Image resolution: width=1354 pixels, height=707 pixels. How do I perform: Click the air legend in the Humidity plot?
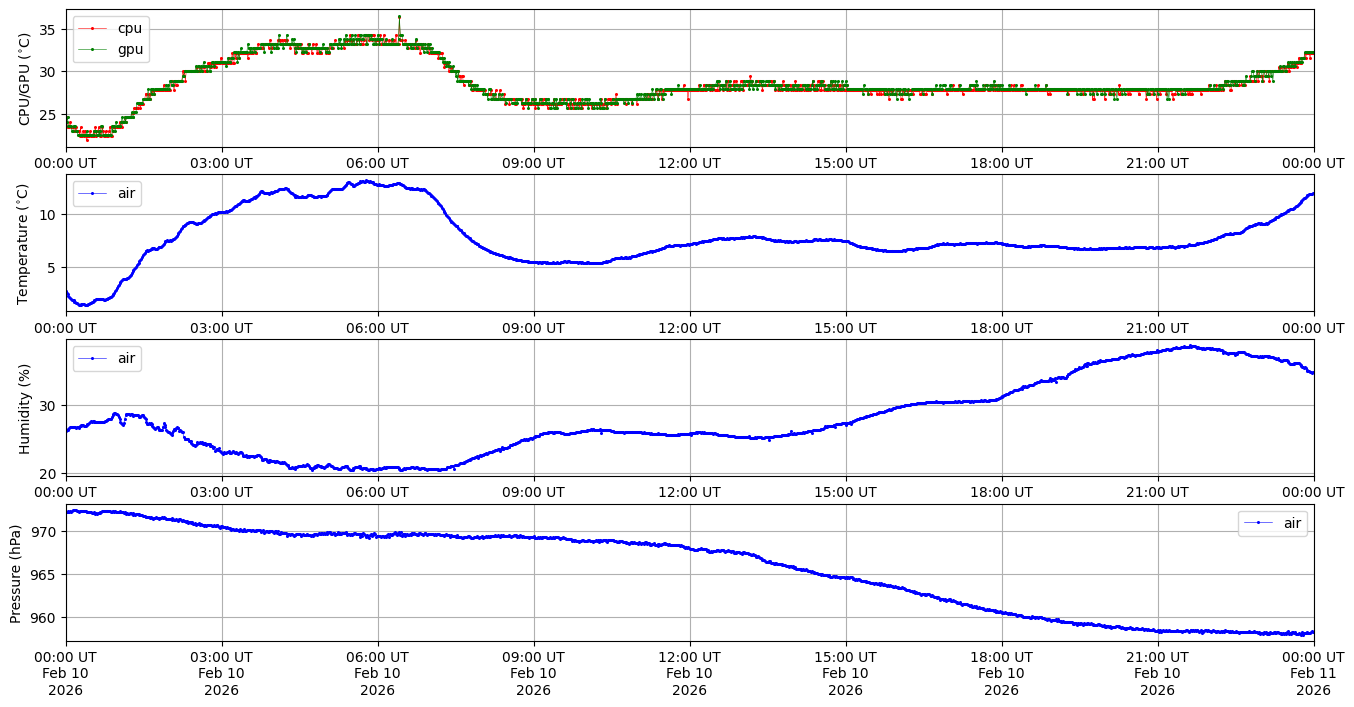[x=107, y=358]
